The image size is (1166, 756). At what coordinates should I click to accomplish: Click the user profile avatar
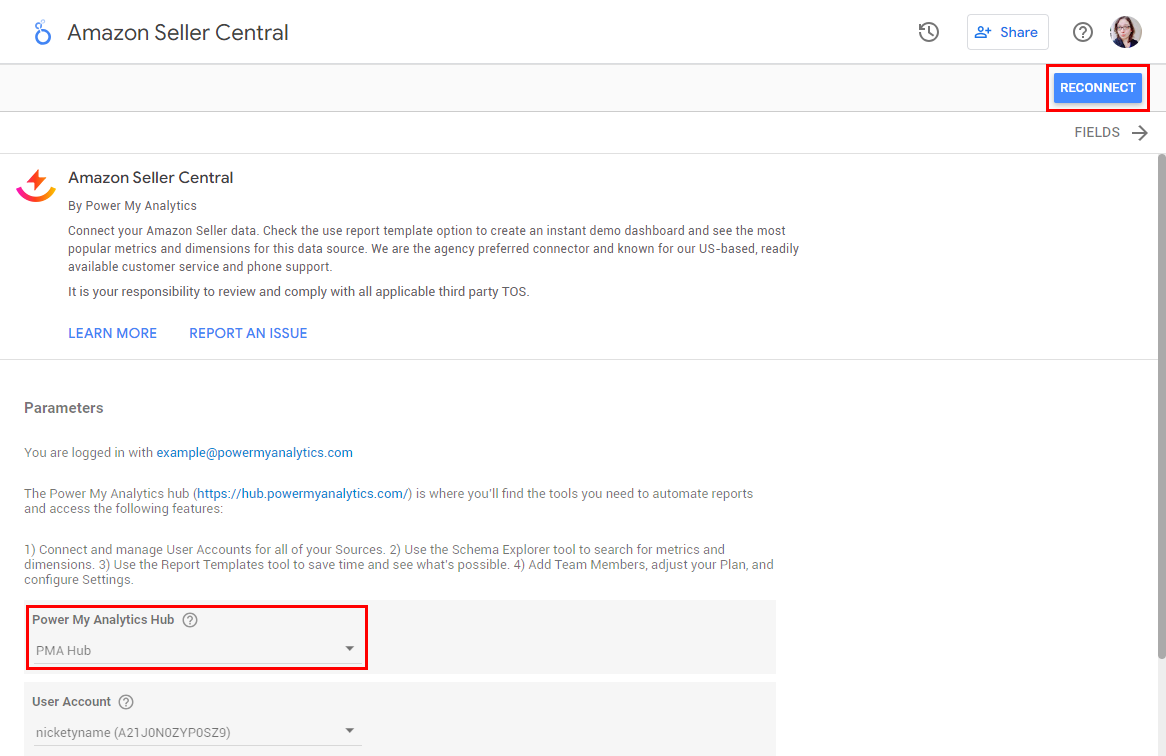tap(1125, 32)
